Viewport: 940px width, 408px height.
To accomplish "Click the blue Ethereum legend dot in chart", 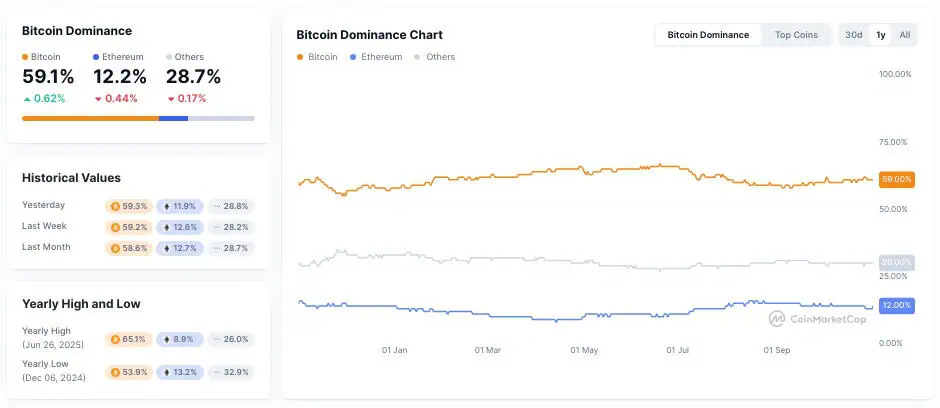I will coord(353,57).
